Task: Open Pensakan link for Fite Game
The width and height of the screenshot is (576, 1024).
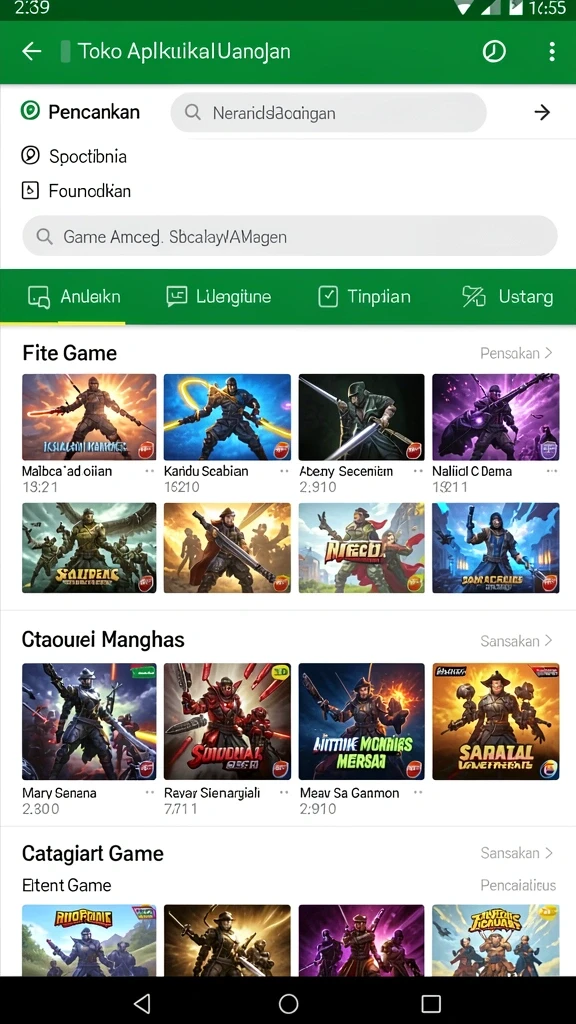Action: (517, 353)
